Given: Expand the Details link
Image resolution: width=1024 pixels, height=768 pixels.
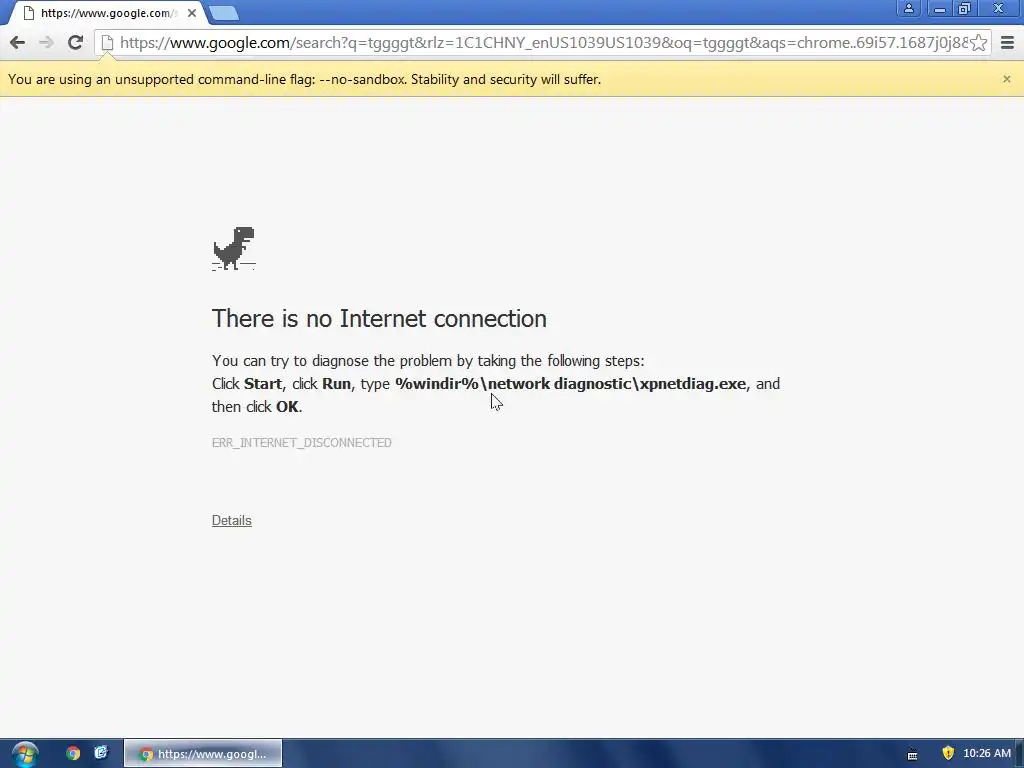Looking at the screenshot, I should [x=231, y=520].
